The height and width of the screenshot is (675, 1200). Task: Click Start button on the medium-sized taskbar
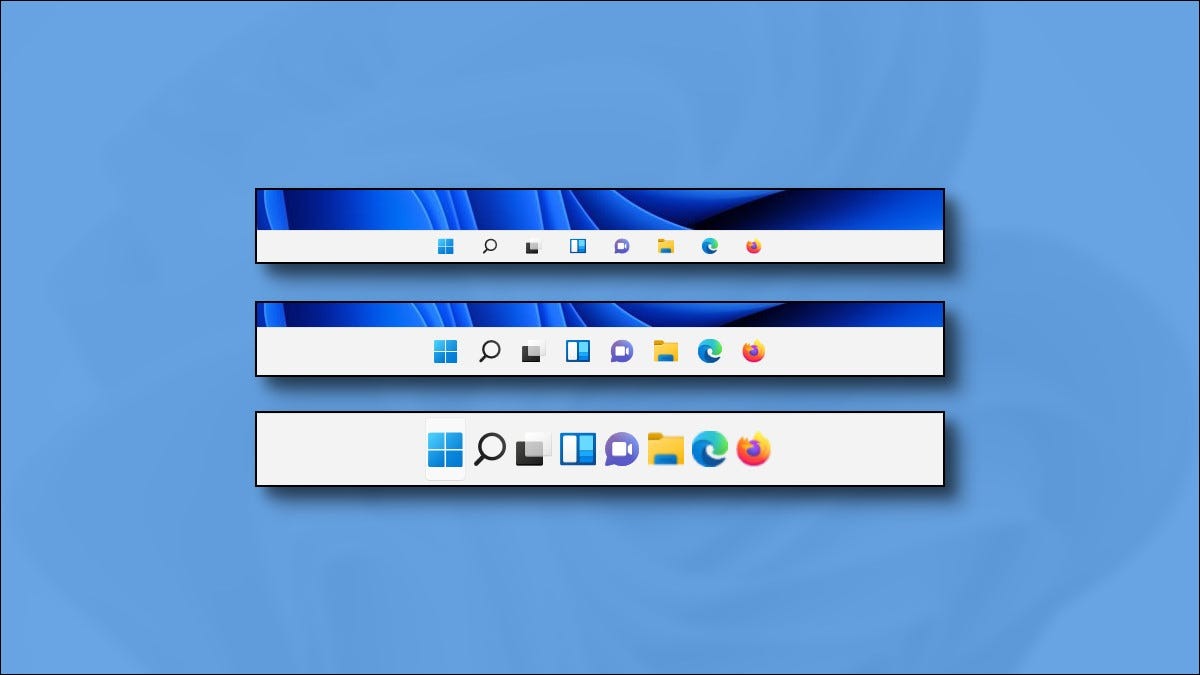pos(445,351)
